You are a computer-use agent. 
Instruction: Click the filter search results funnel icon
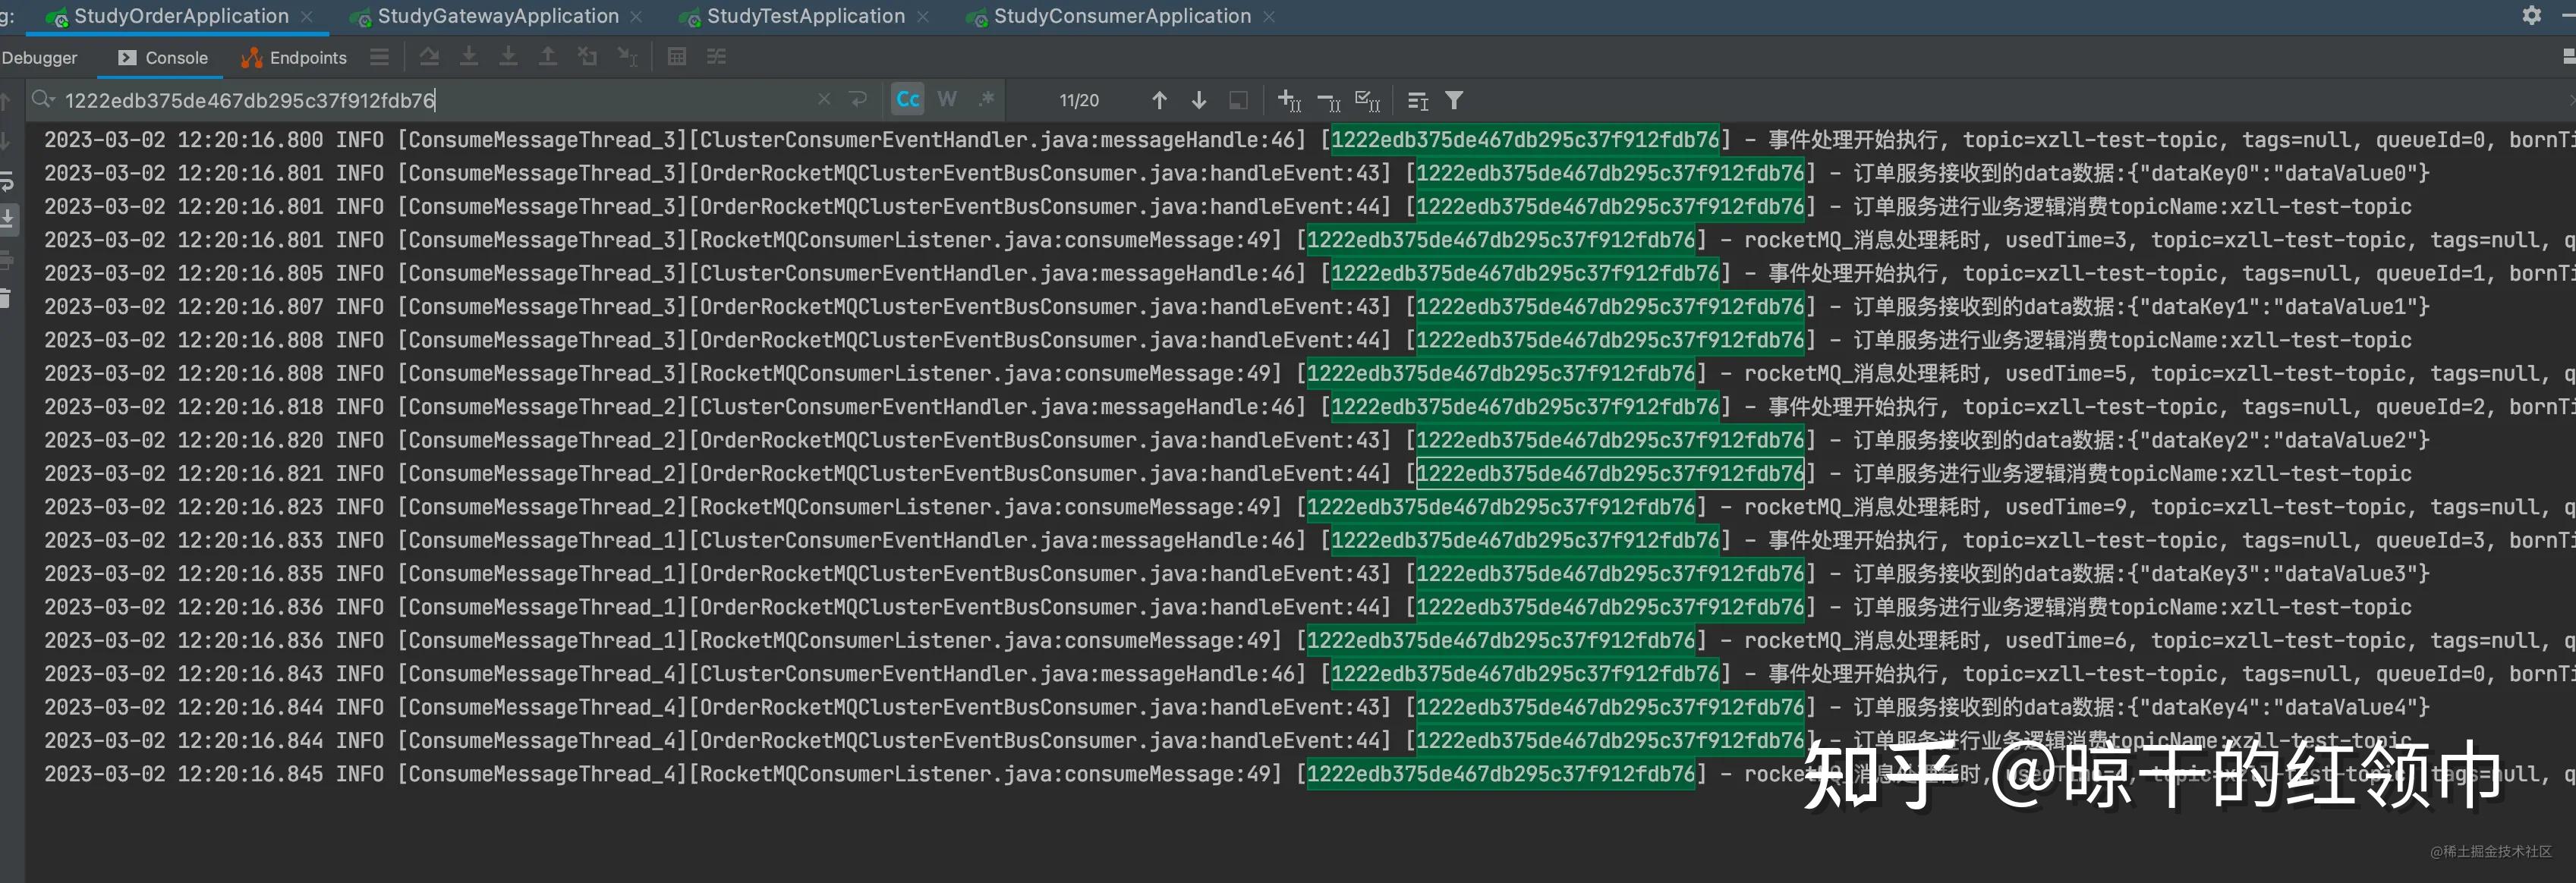pyautogui.click(x=1454, y=100)
